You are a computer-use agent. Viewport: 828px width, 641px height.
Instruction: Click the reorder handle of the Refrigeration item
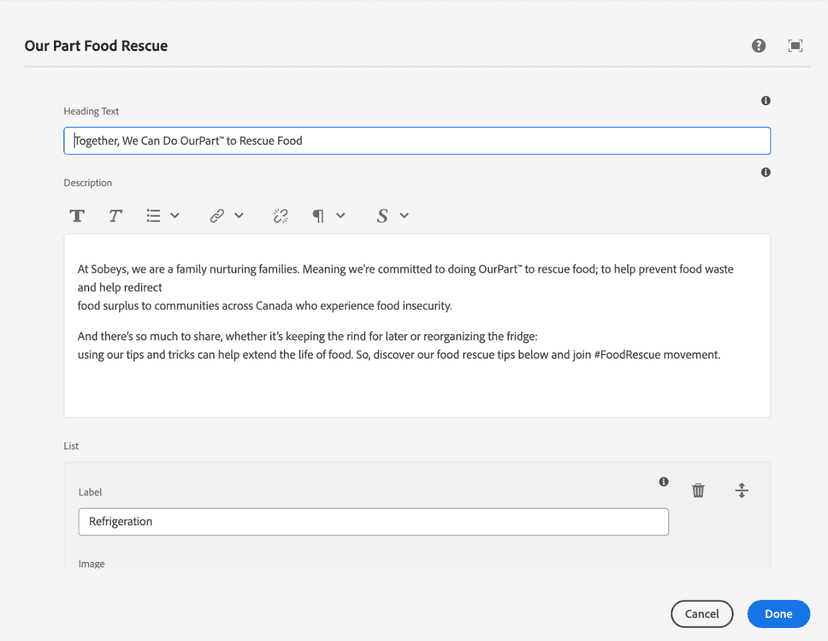(741, 490)
